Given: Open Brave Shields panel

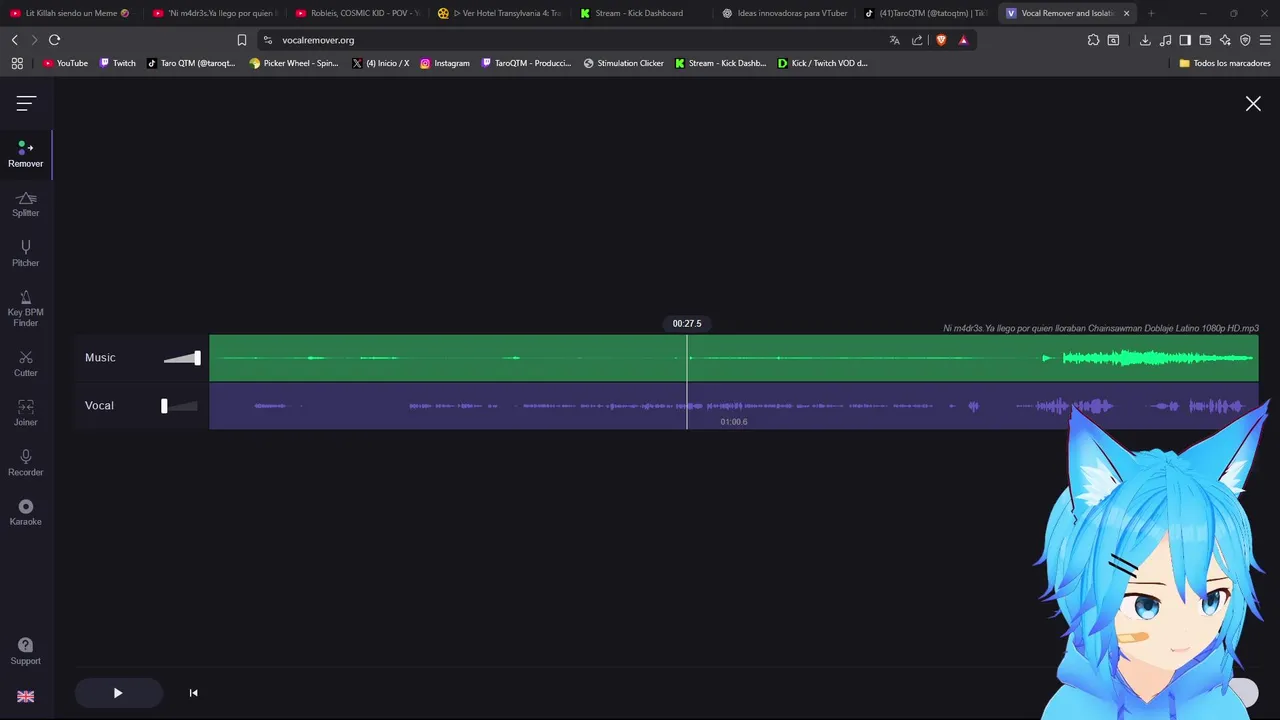Looking at the screenshot, I should 941,40.
